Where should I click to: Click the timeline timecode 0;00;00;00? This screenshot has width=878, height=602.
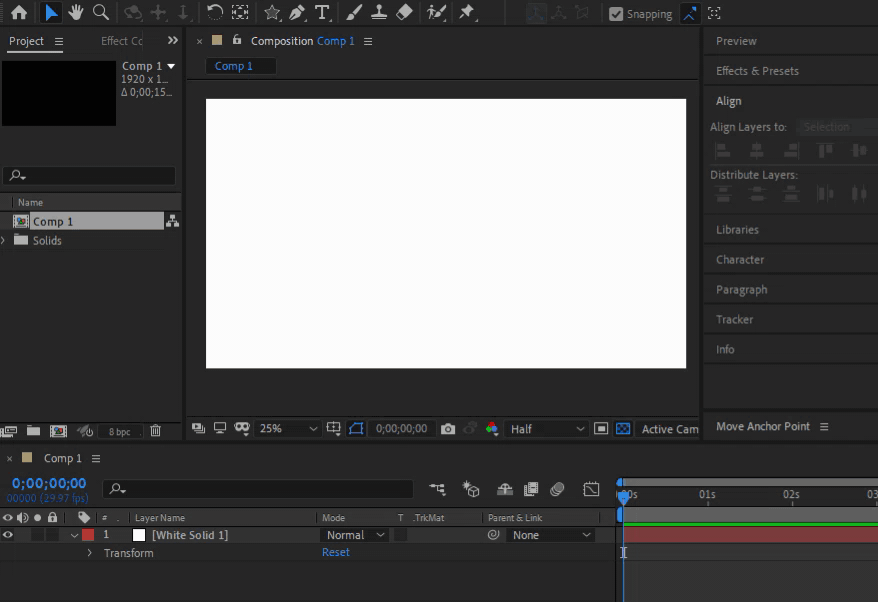pos(49,483)
